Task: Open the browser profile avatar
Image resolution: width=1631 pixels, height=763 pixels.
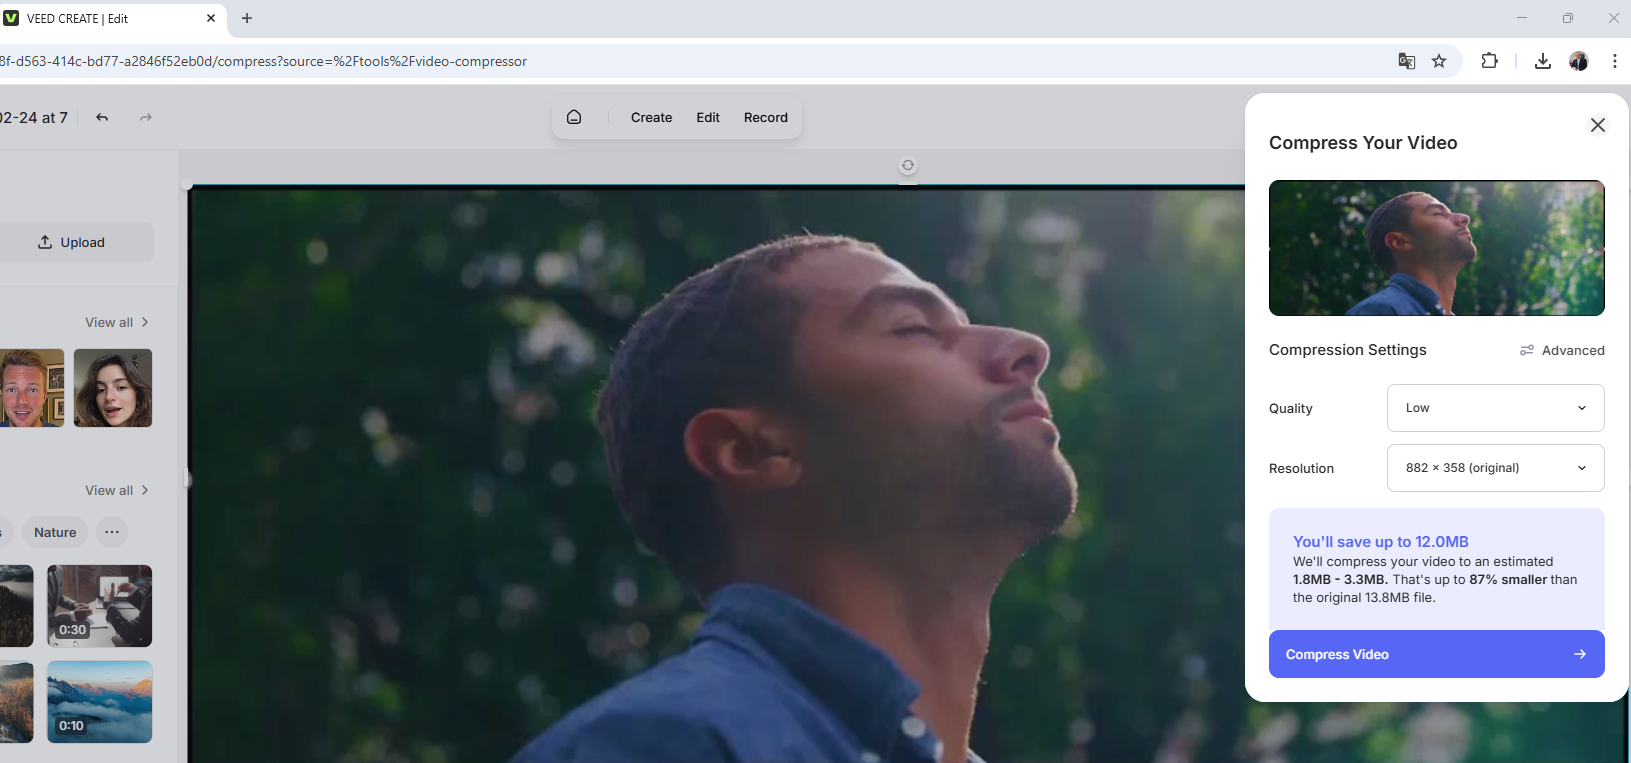Action: click(x=1579, y=61)
